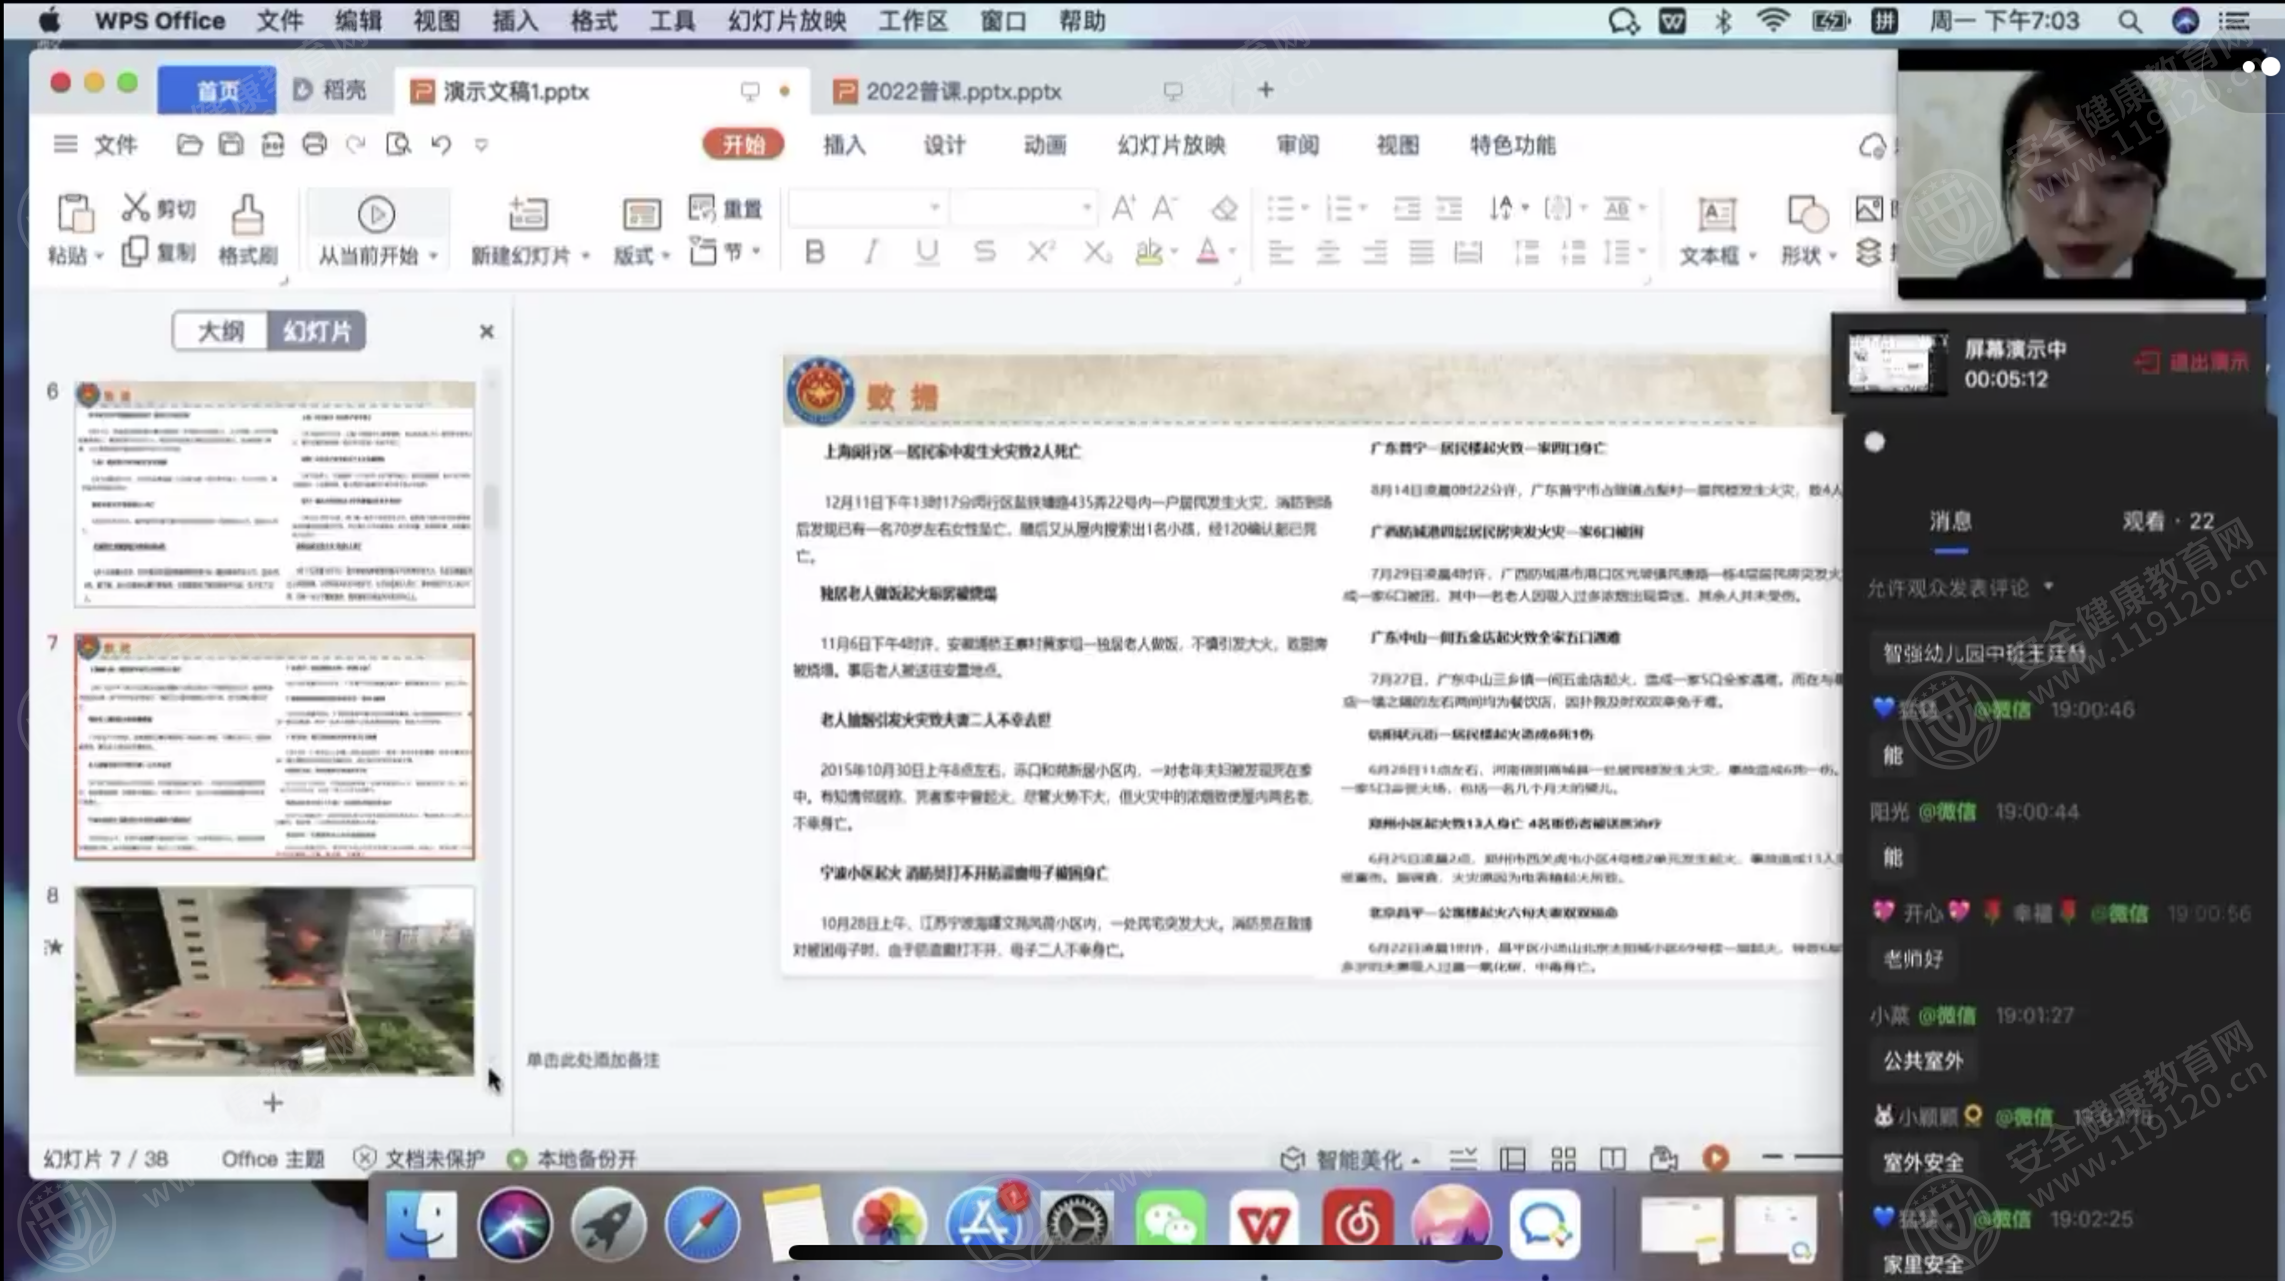Click the Smart Beautify button
Screen dimensions: 2285x1281
point(1350,1159)
